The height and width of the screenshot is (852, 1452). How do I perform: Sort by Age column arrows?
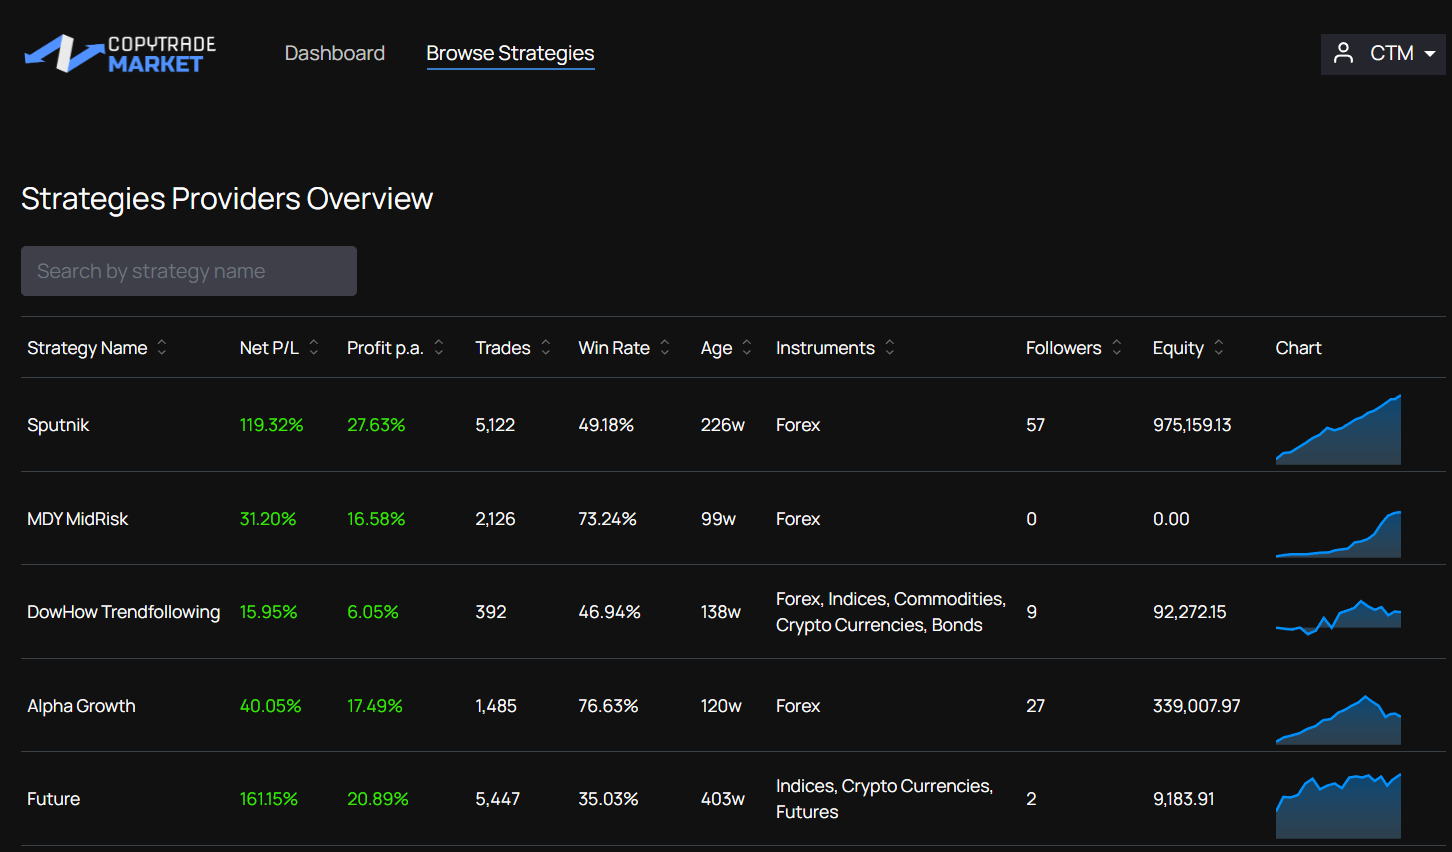[x=747, y=347]
